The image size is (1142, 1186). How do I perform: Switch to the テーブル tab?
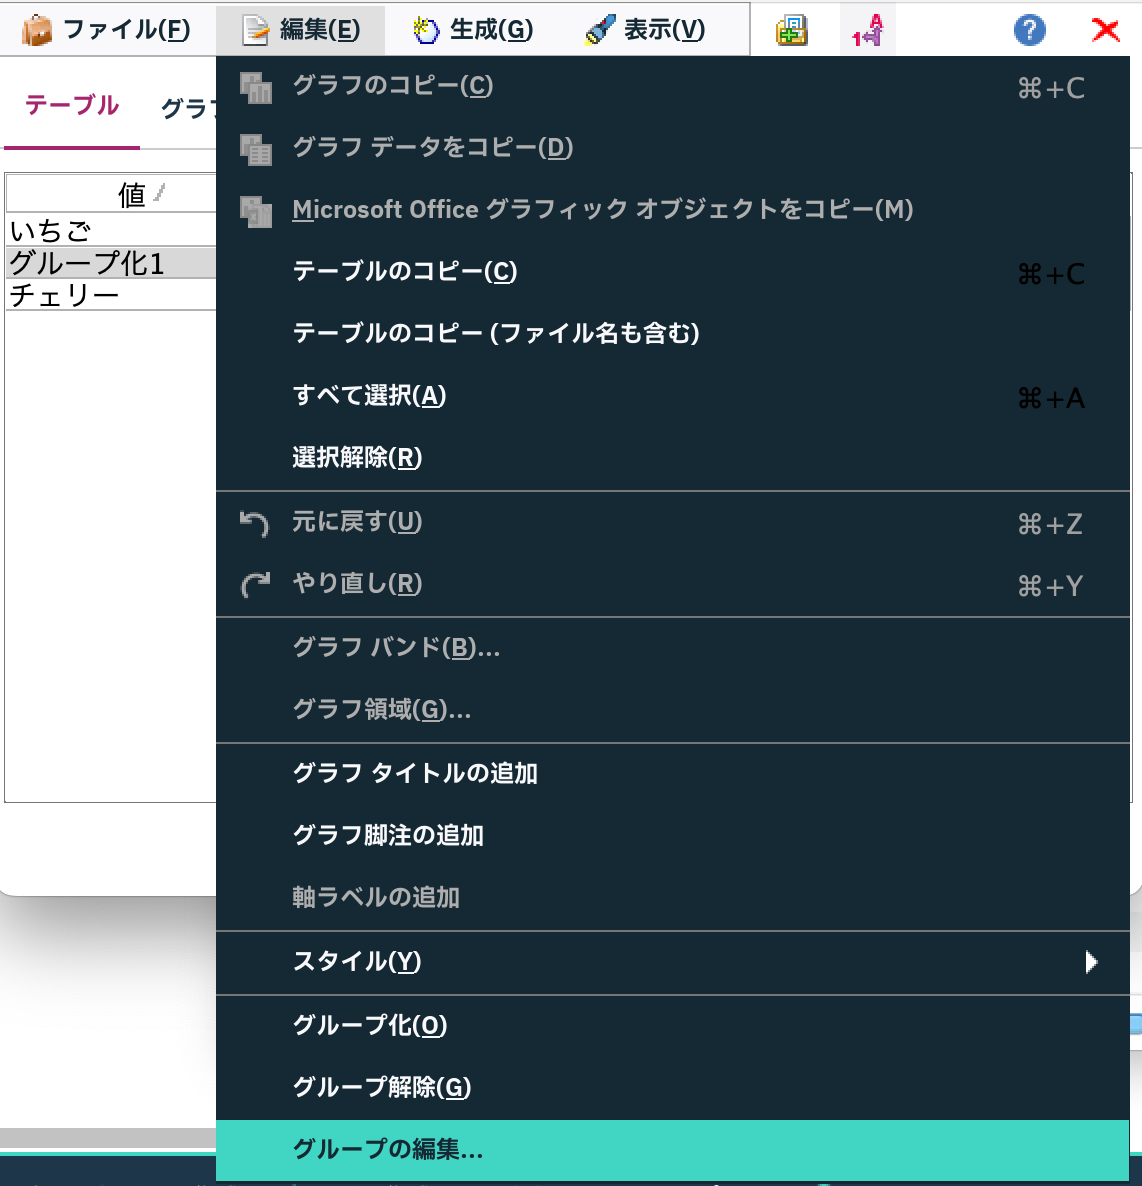point(71,106)
